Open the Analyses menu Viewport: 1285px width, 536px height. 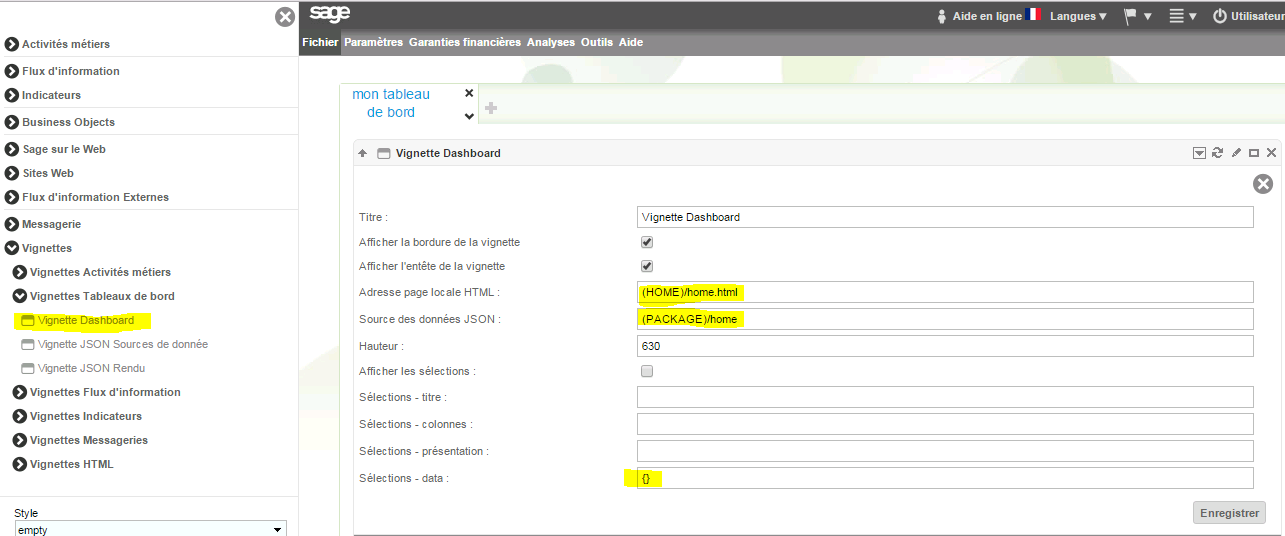click(551, 42)
